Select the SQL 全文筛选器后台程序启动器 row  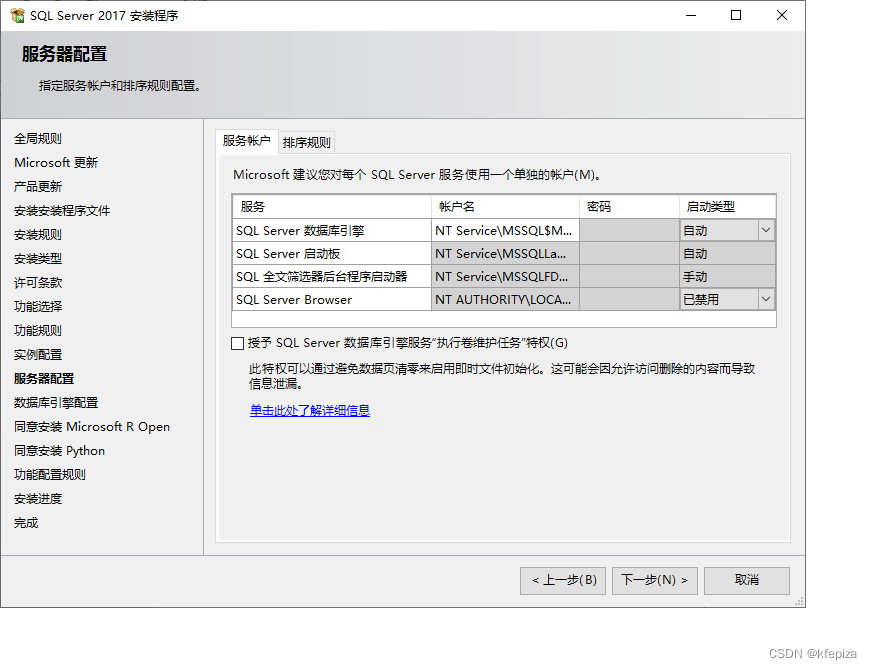[331, 276]
